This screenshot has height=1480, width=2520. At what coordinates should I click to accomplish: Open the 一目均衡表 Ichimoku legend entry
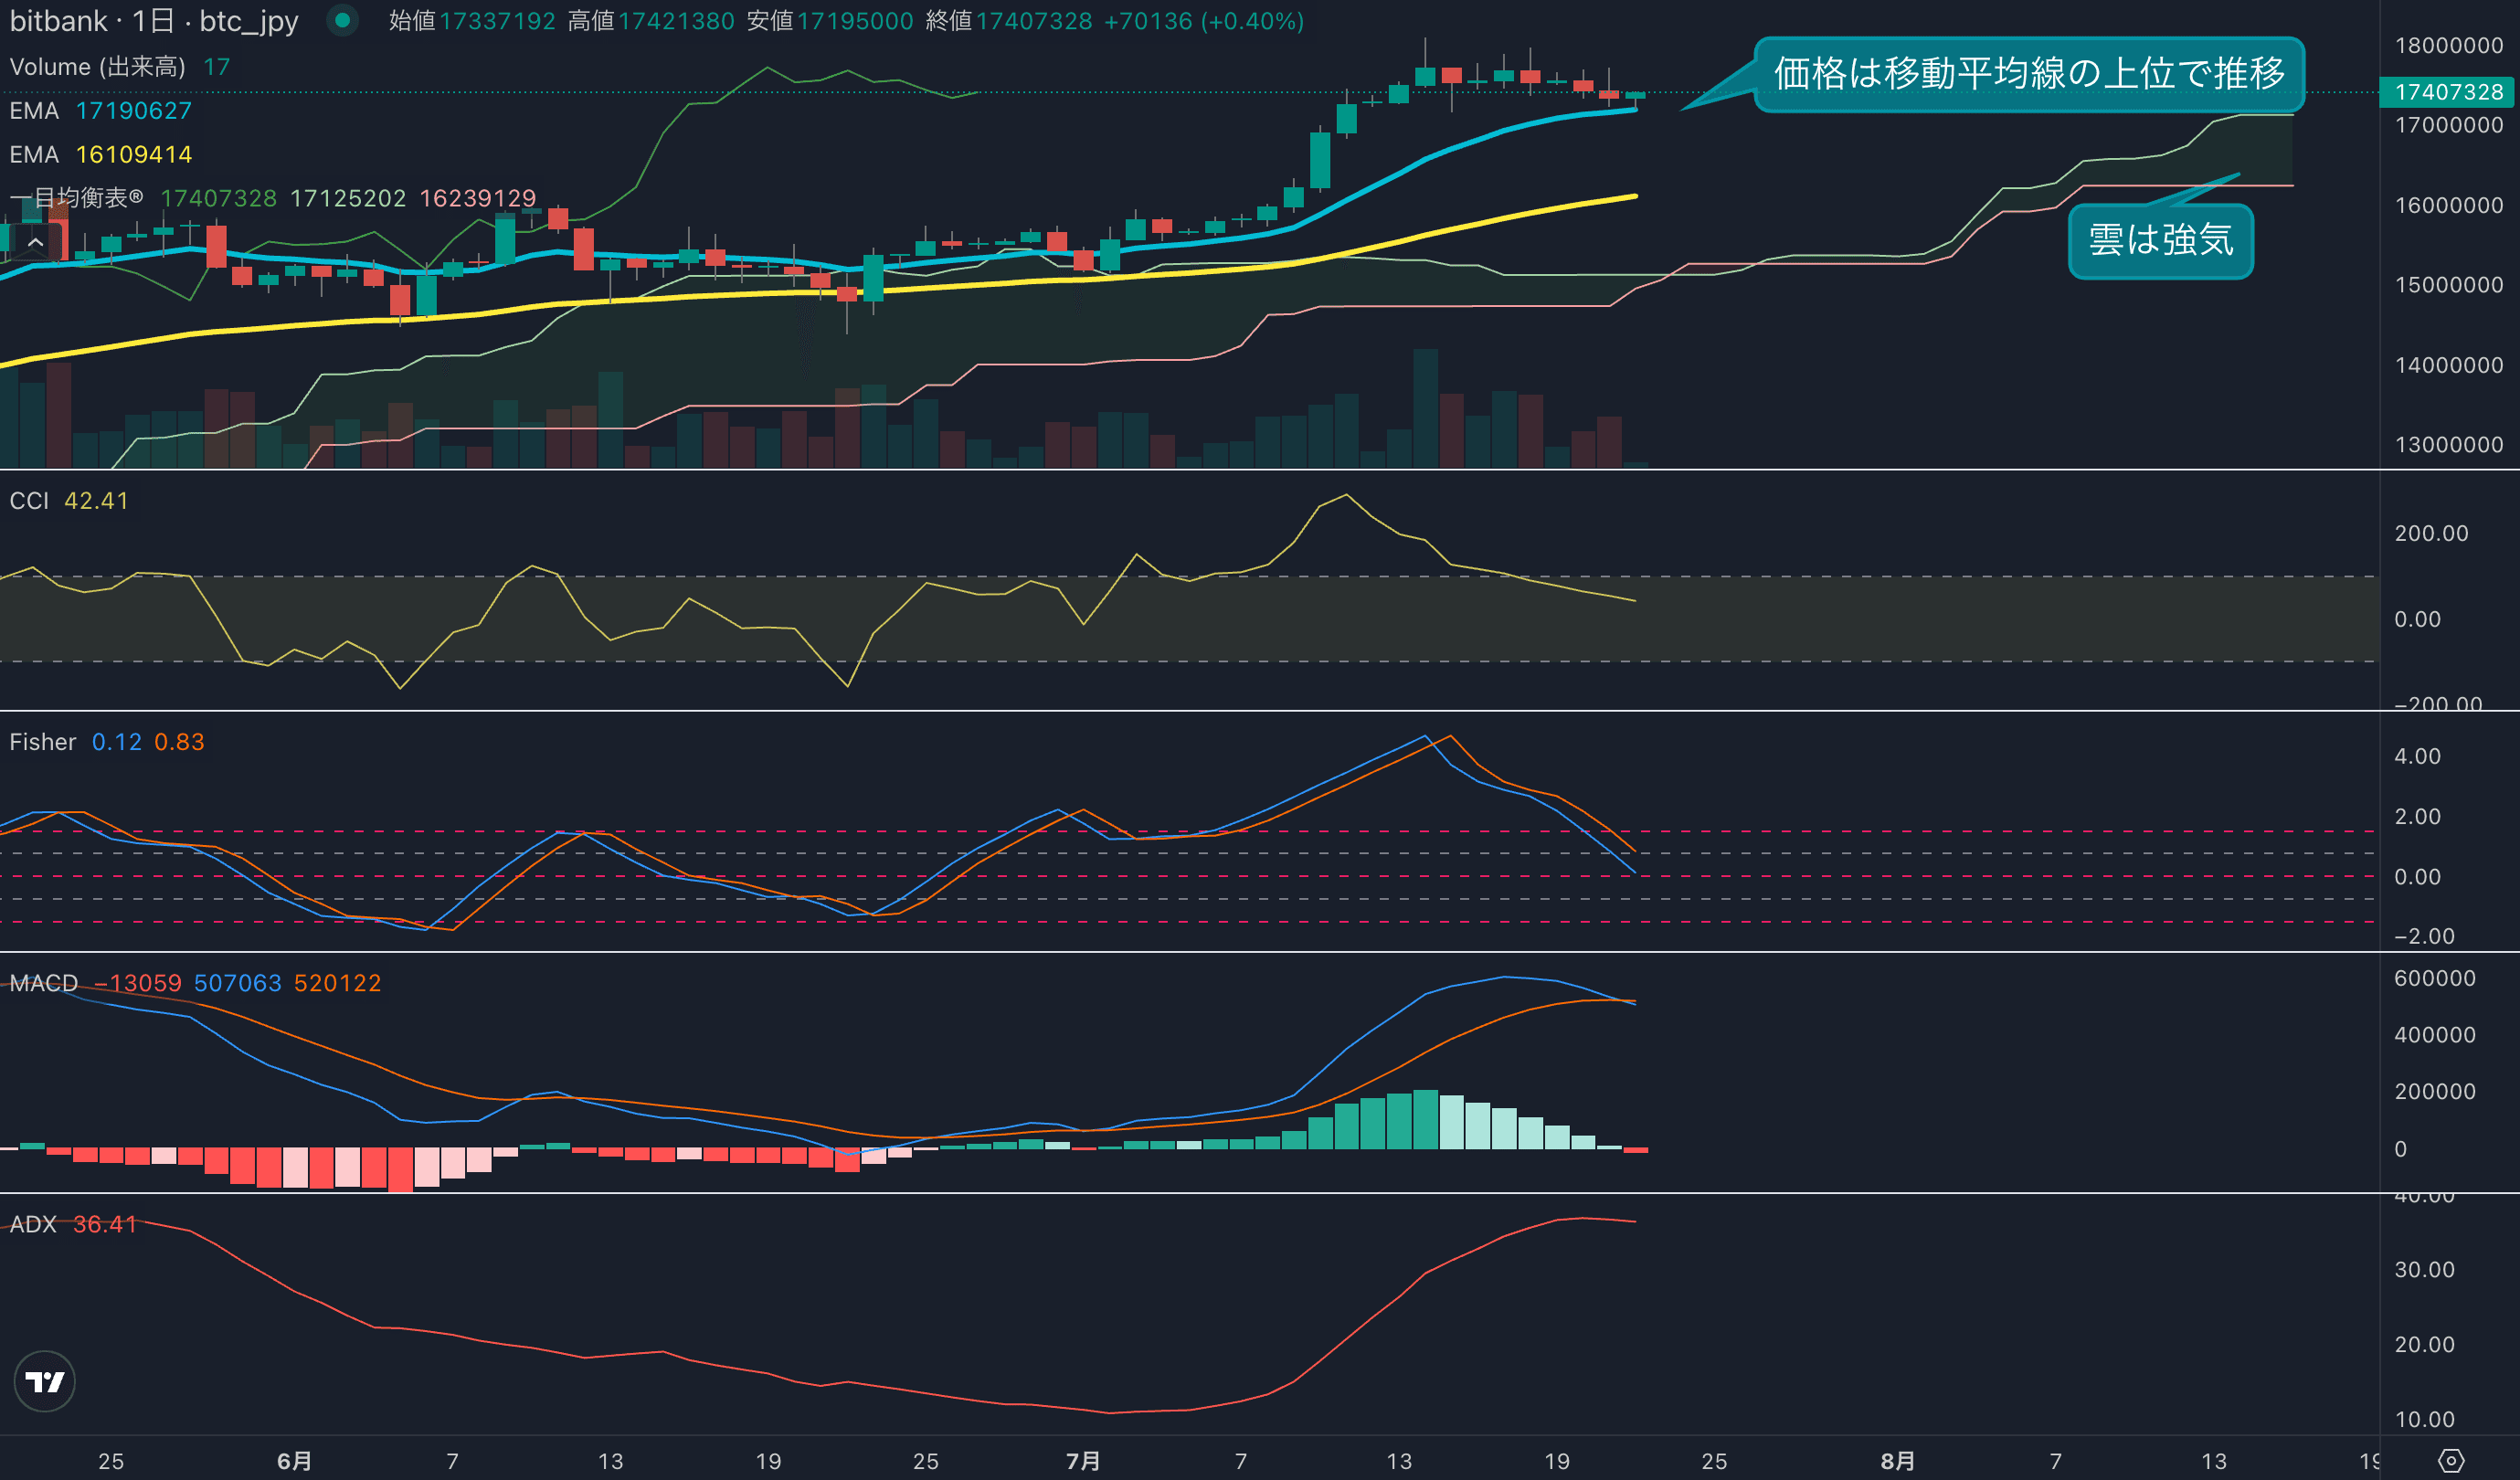[x=76, y=198]
